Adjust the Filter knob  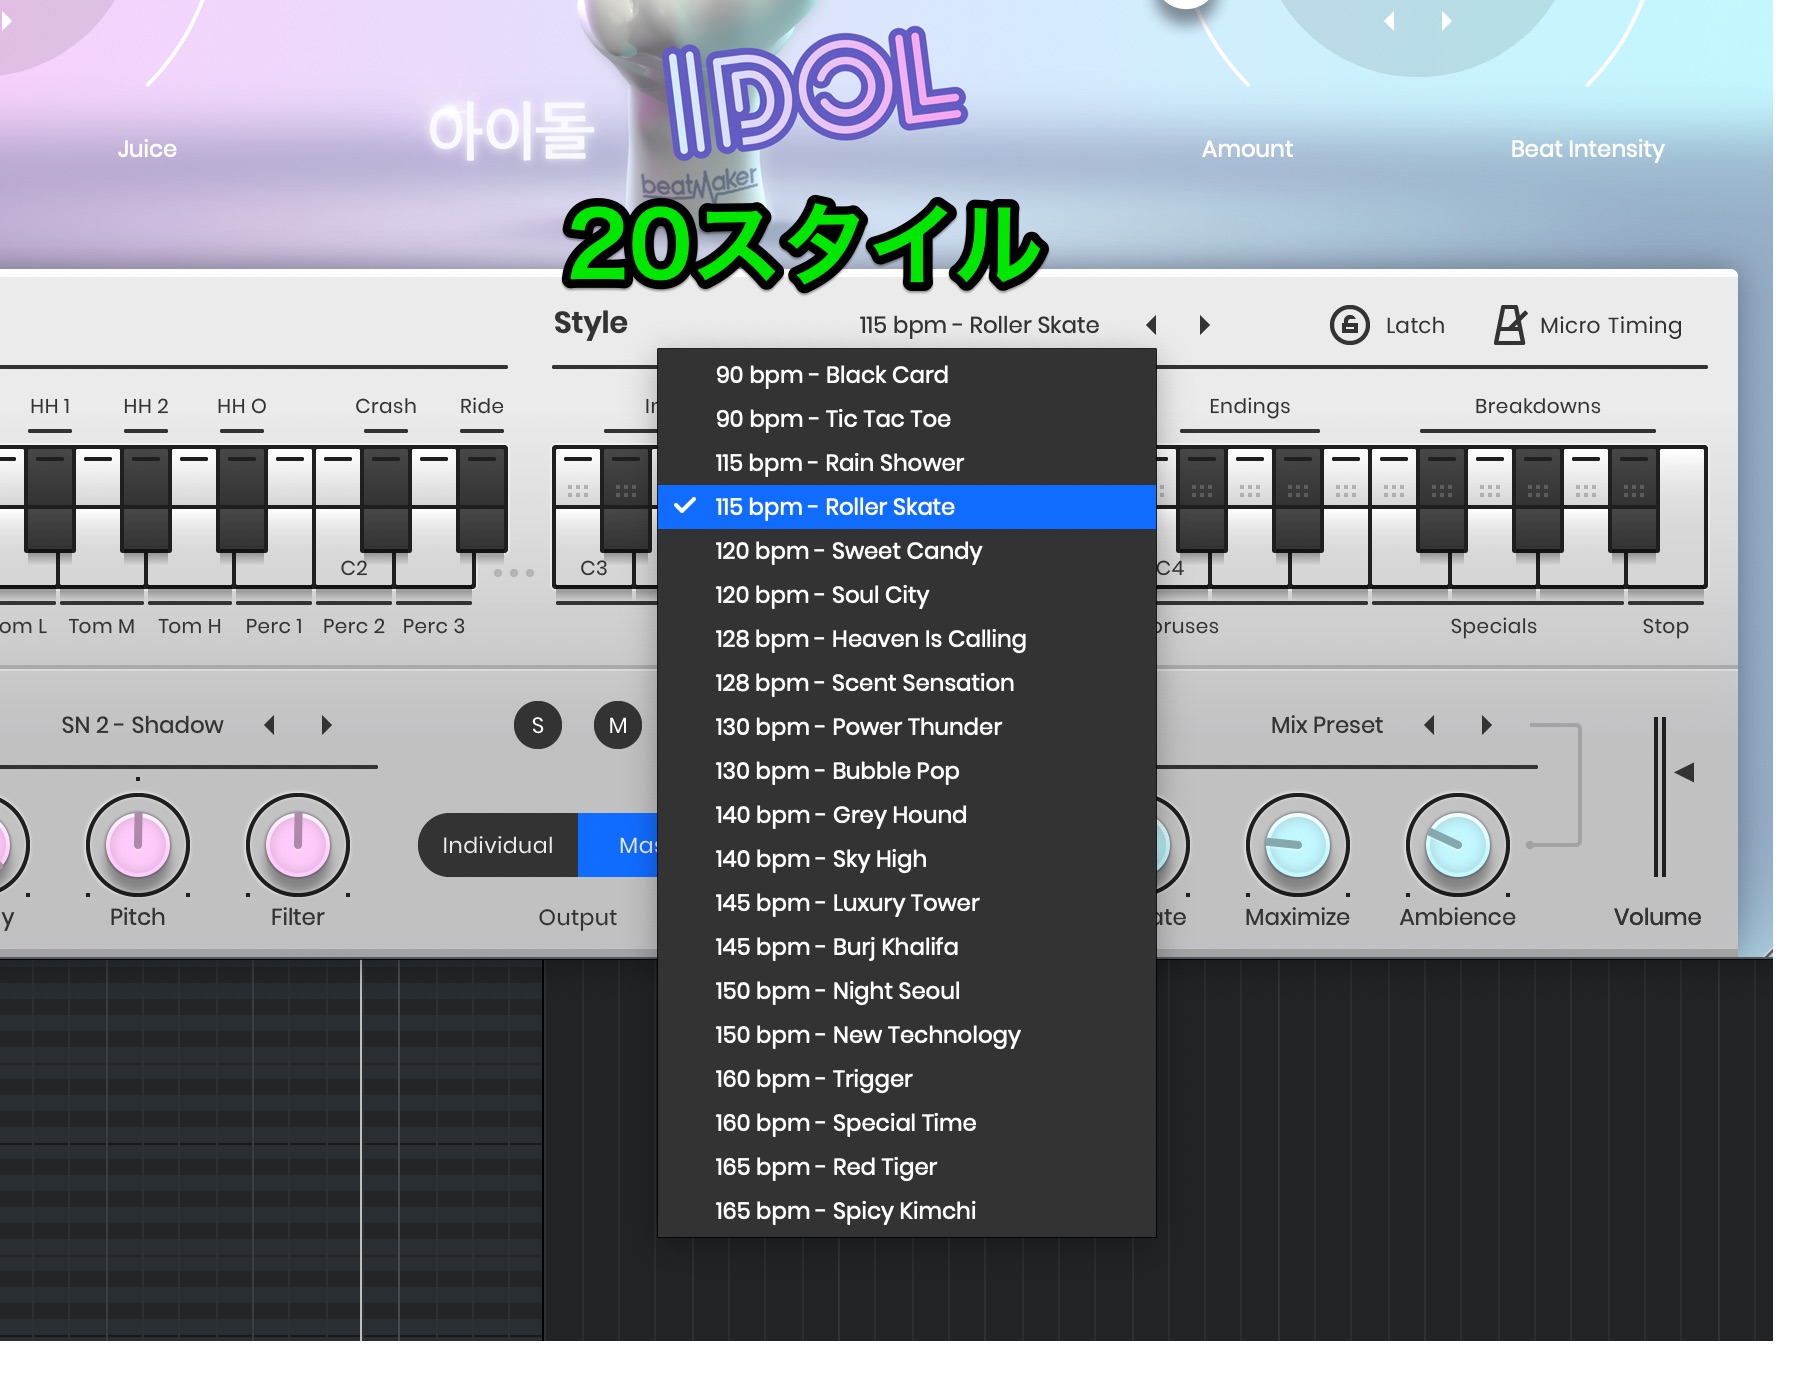tap(296, 845)
